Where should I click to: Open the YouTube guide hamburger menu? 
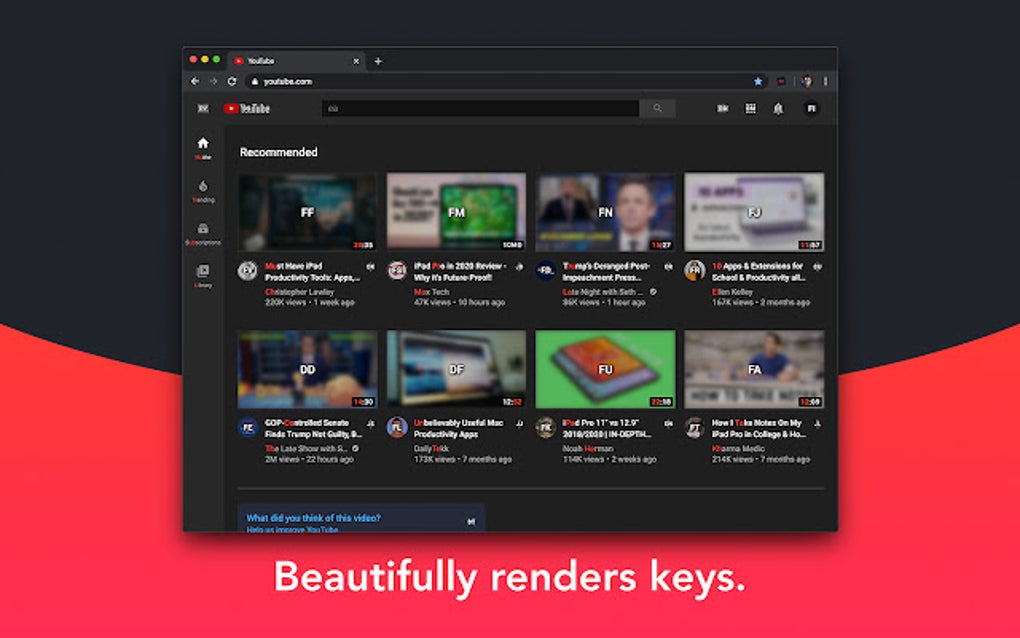203,109
